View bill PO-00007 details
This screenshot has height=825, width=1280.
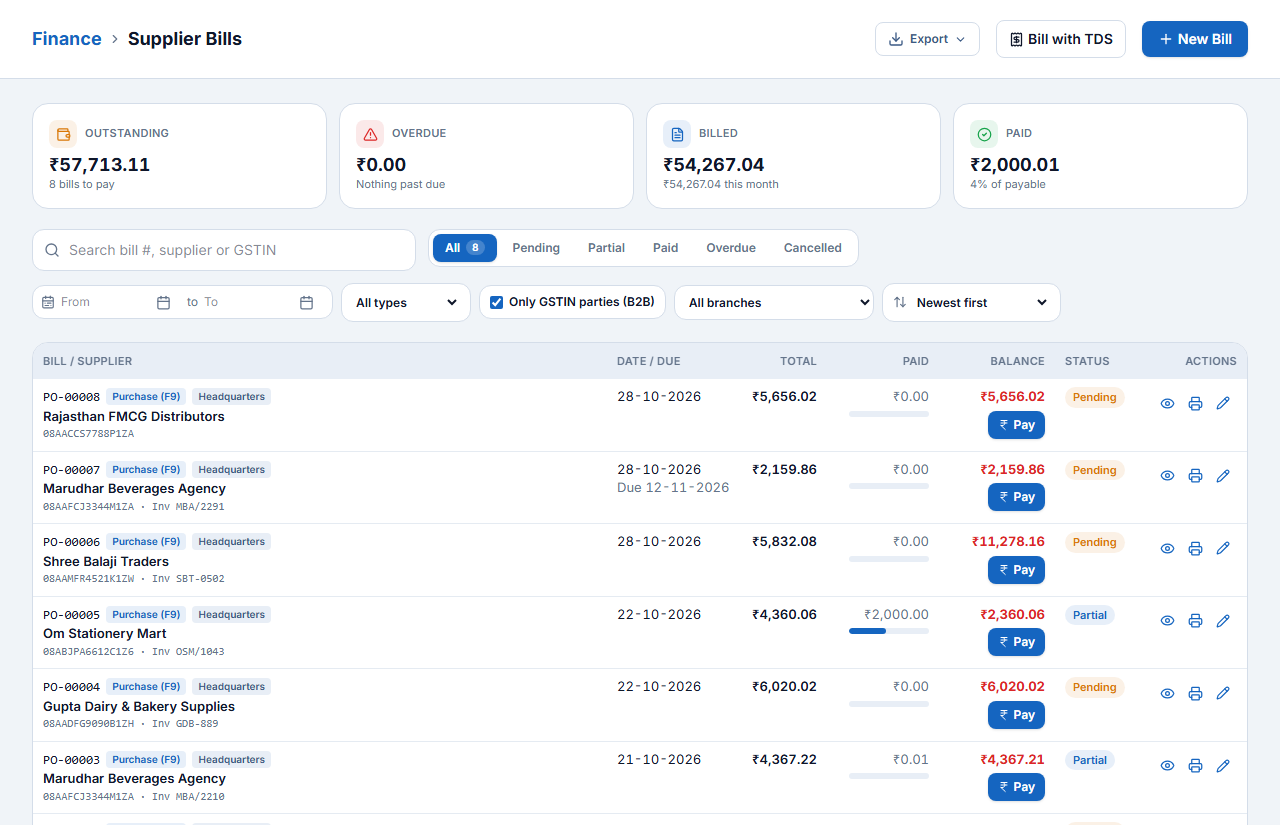(1167, 476)
